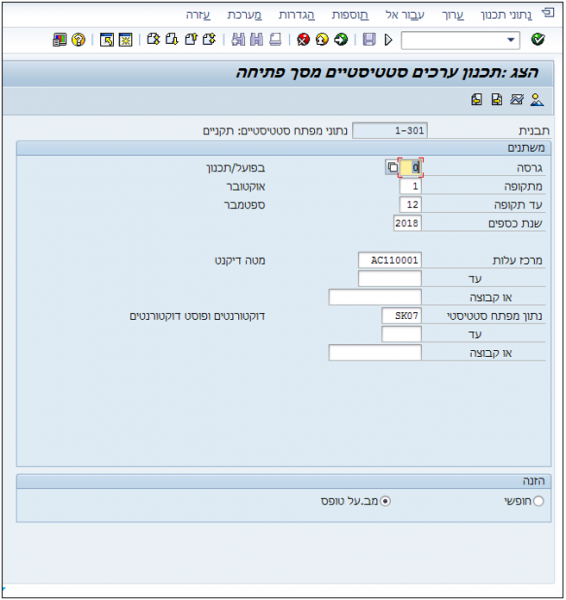Click the Previous Page icon
The image size is (566, 600).
[x=191, y=39]
